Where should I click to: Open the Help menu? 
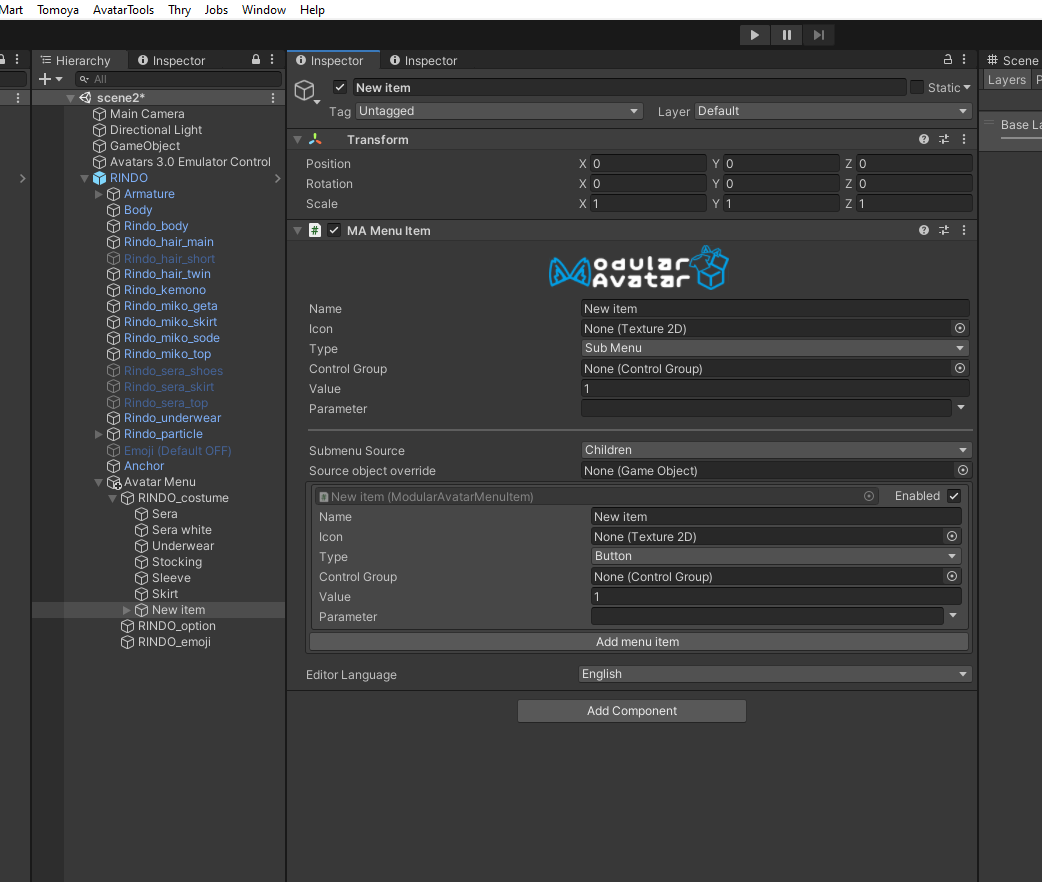[x=312, y=10]
